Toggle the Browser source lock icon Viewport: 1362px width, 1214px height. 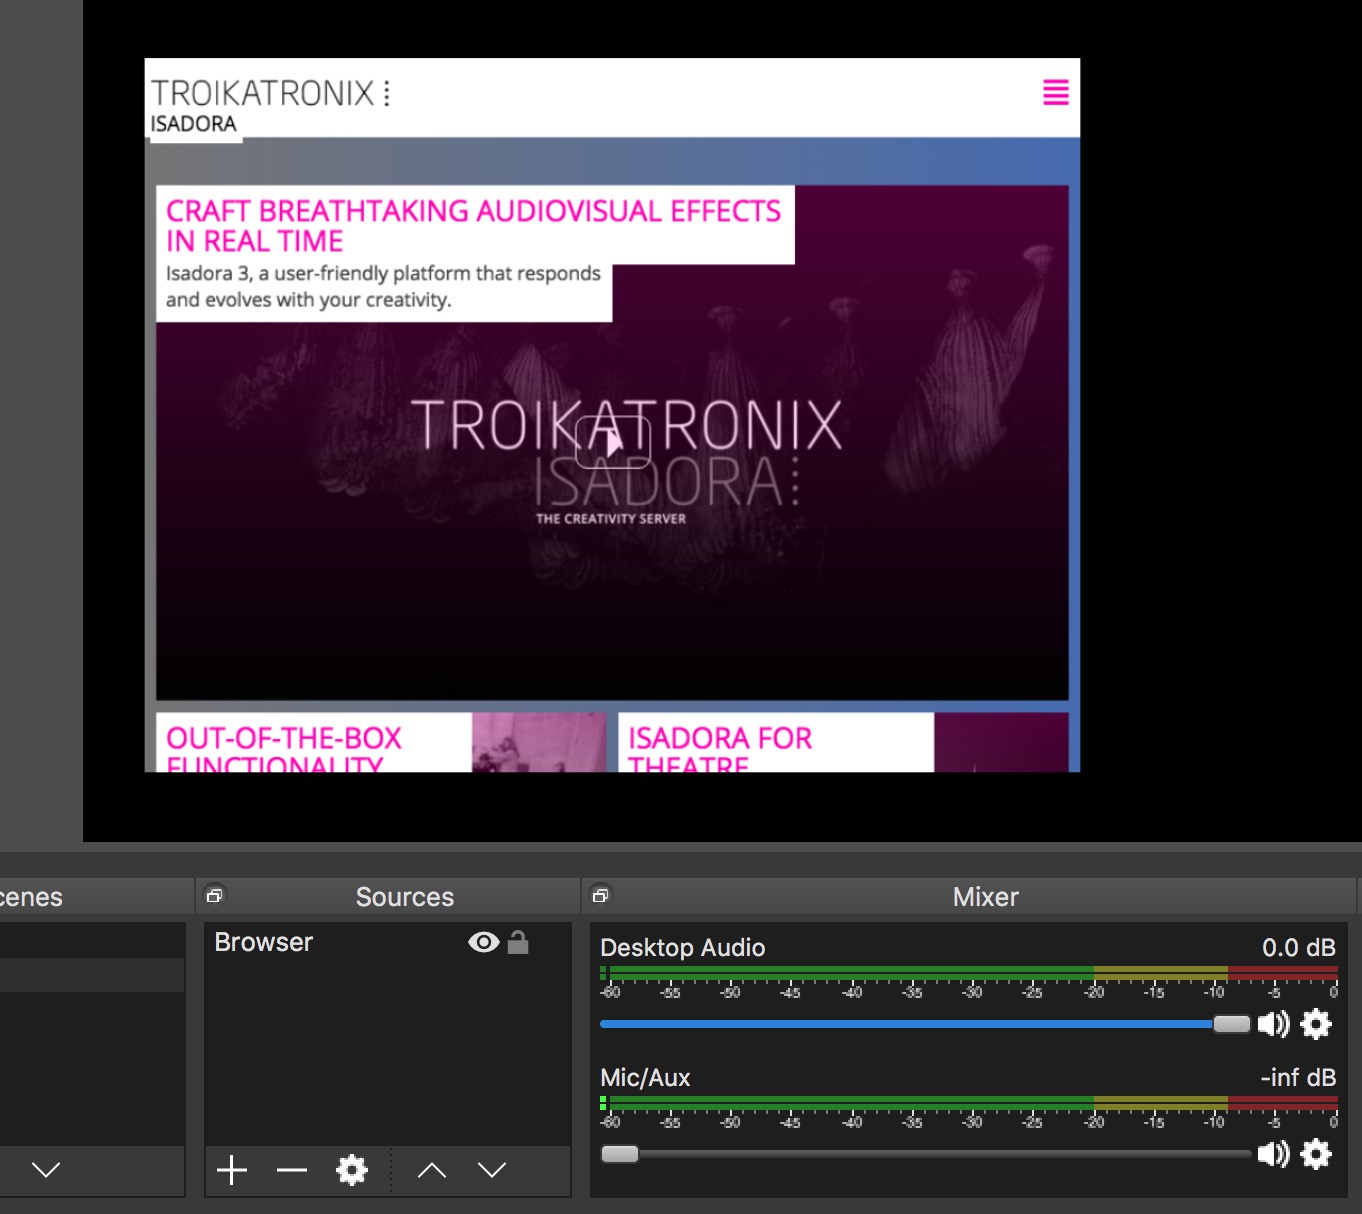pos(518,942)
